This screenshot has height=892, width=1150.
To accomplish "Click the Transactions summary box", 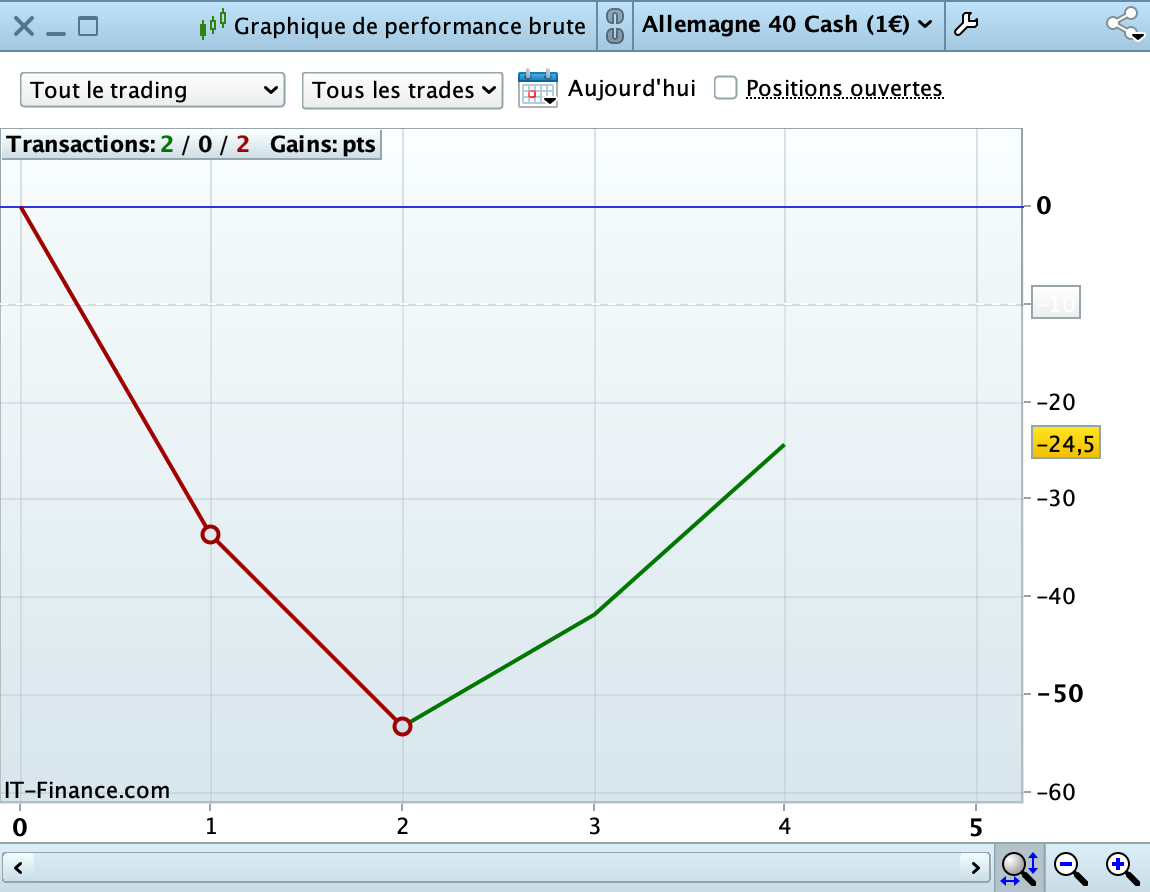I will click(x=191, y=145).
